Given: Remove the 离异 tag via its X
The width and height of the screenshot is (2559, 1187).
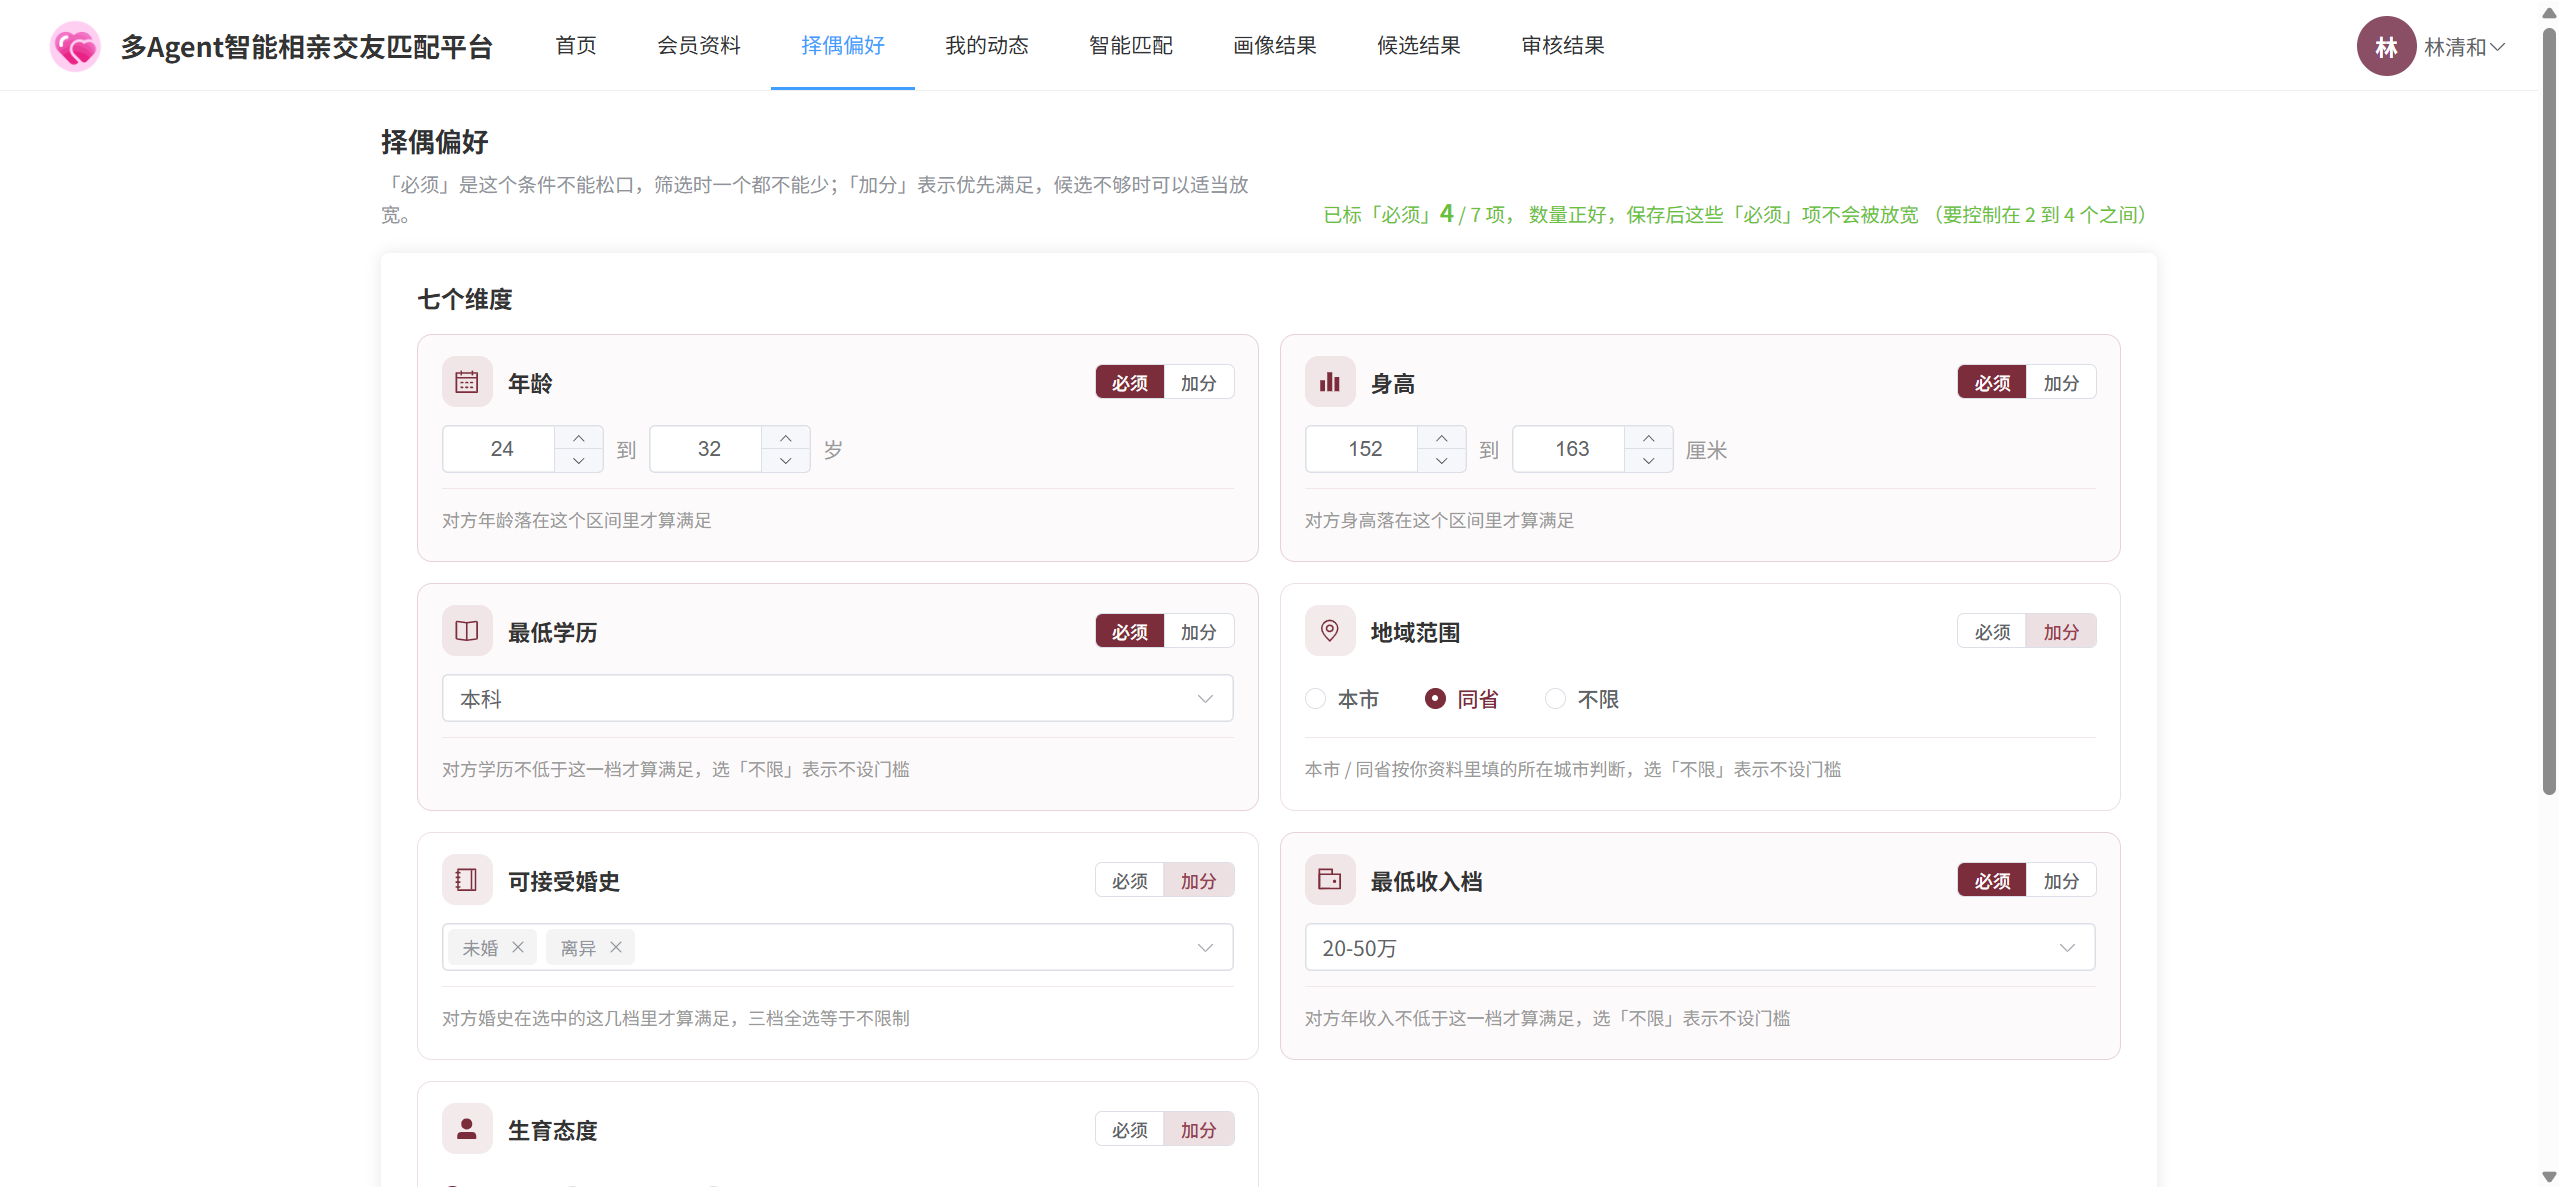Looking at the screenshot, I should [616, 947].
